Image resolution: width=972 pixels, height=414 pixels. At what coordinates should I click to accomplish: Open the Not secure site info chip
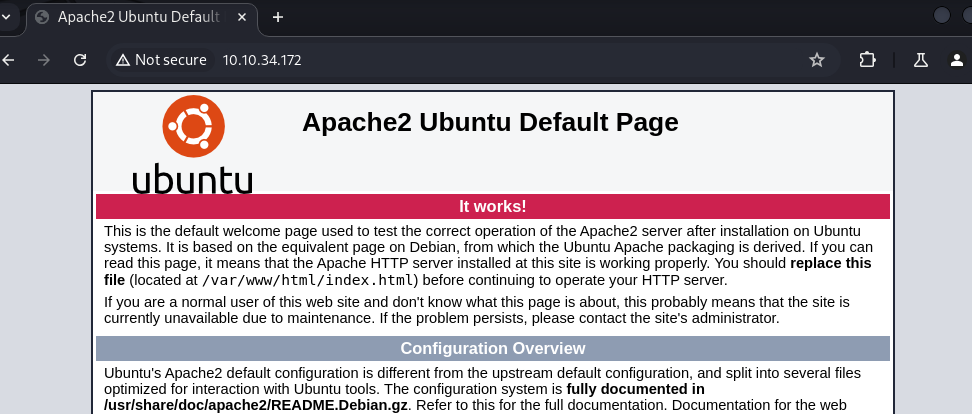point(160,60)
